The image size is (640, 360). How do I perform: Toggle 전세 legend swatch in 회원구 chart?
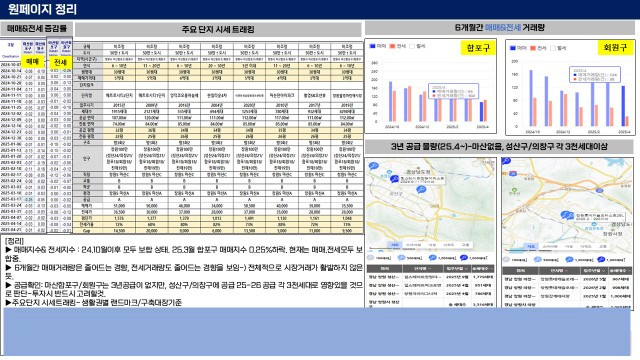[x=533, y=48]
